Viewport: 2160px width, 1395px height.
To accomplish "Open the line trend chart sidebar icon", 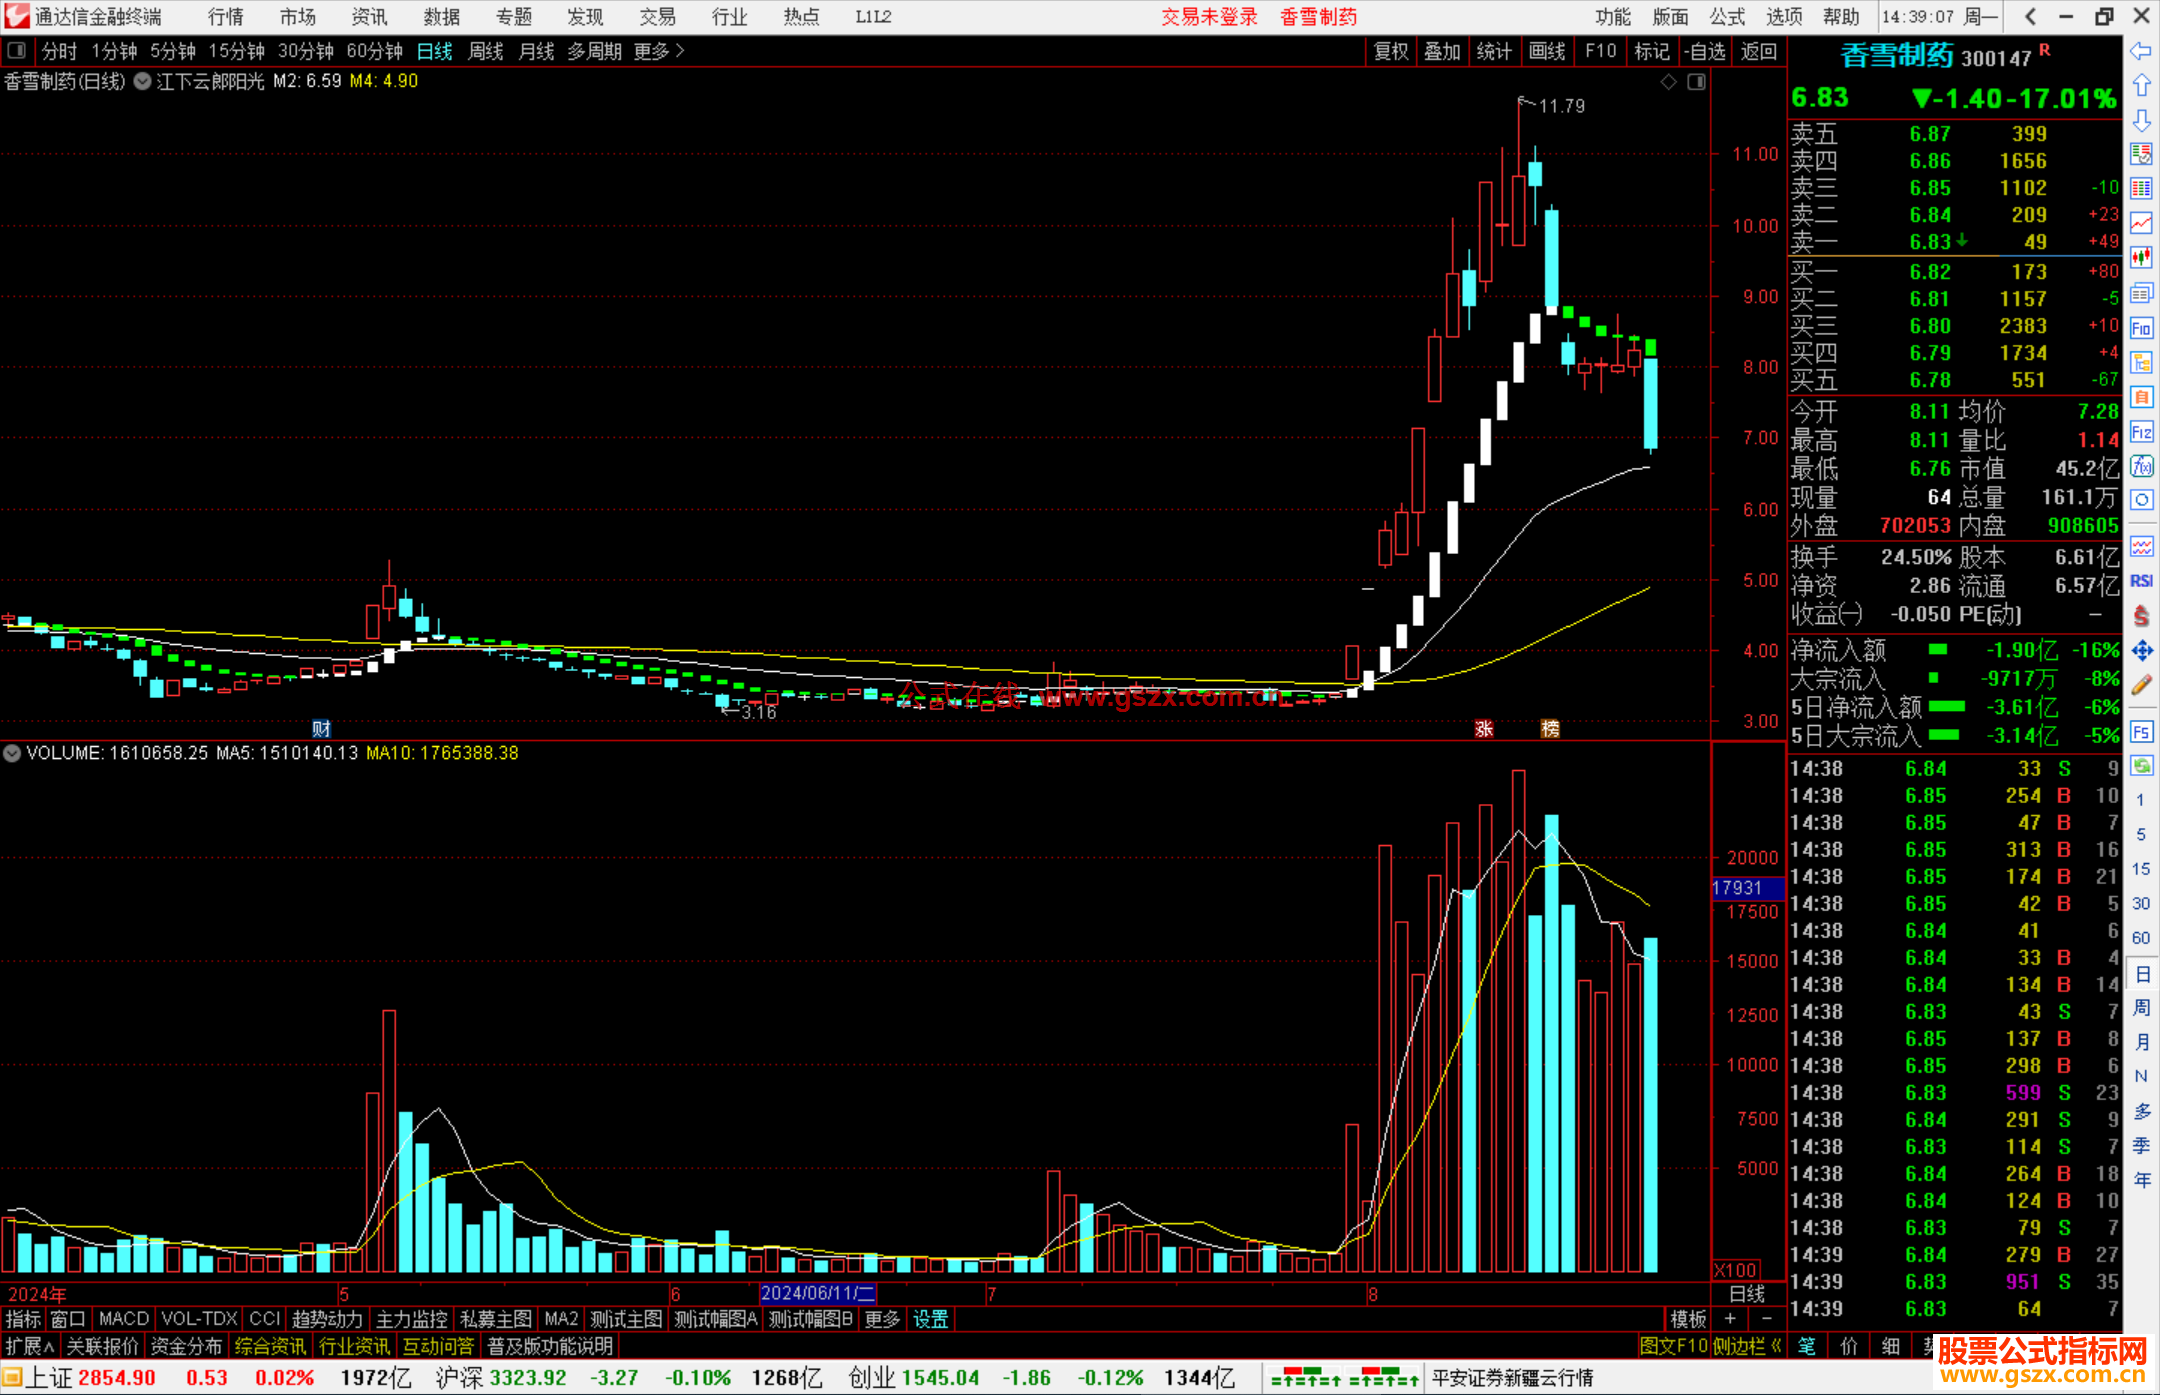I will click(2141, 222).
